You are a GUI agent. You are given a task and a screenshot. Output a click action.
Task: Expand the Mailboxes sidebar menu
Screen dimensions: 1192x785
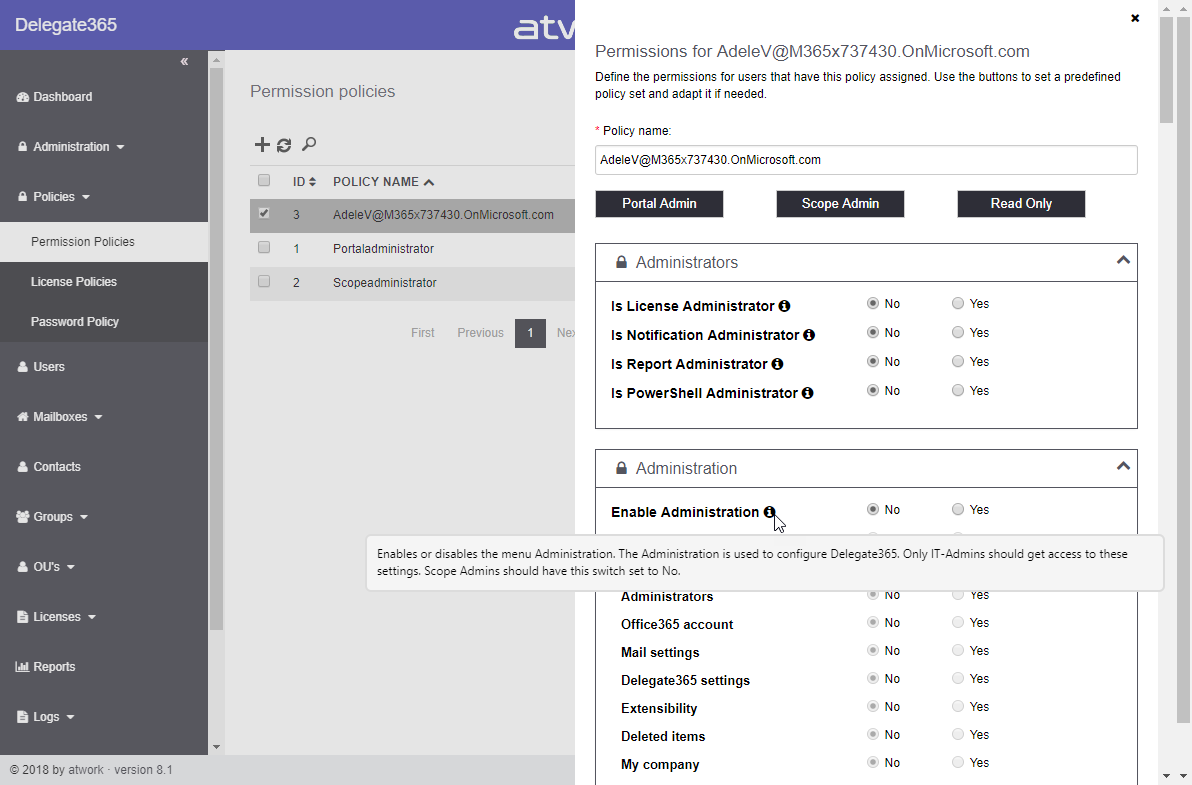point(59,417)
